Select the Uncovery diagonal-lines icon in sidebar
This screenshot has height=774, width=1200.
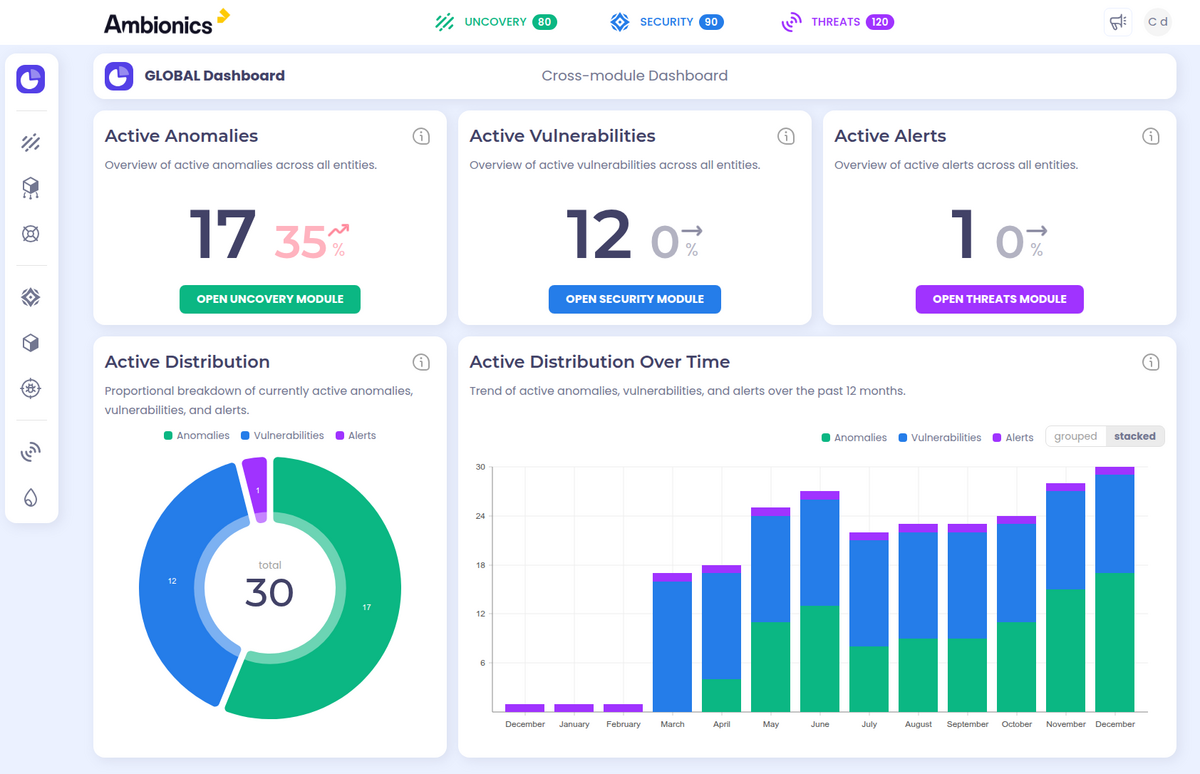(31, 141)
